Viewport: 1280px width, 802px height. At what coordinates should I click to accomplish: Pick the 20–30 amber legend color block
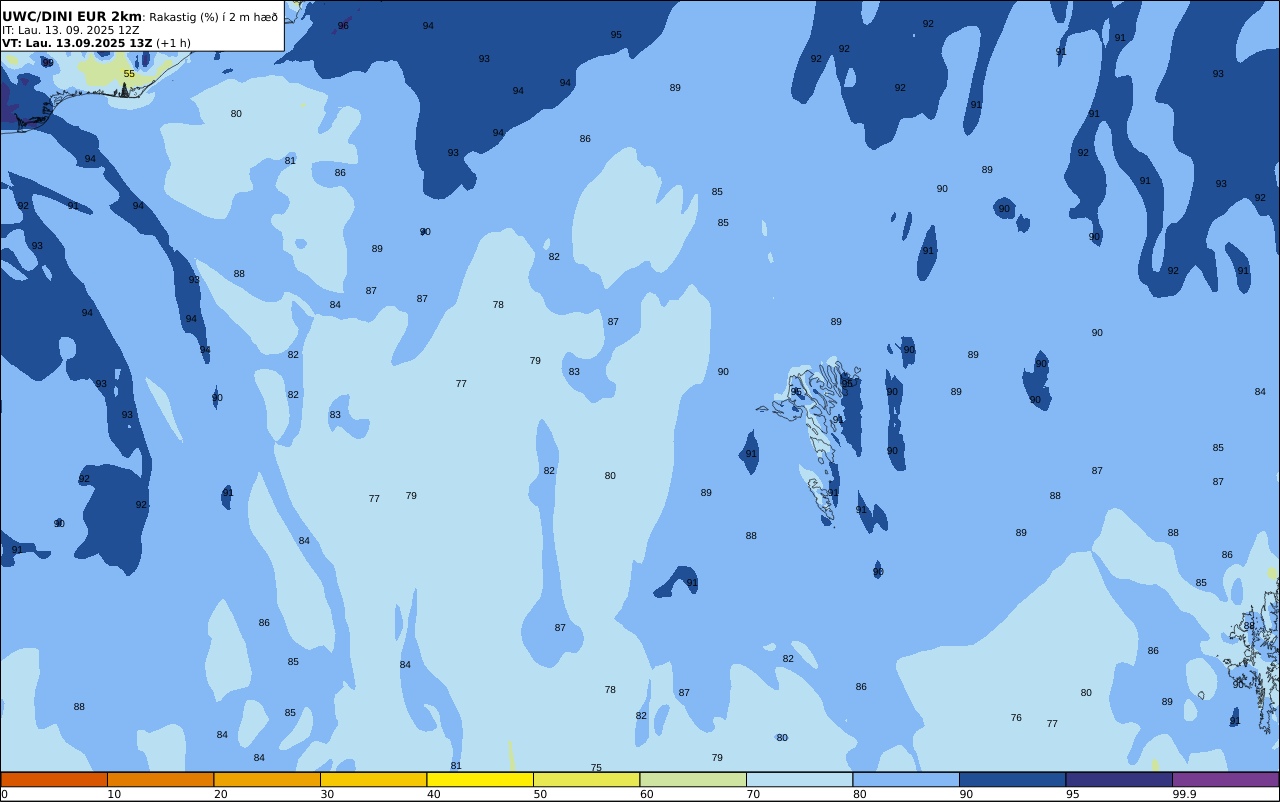[x=267, y=779]
